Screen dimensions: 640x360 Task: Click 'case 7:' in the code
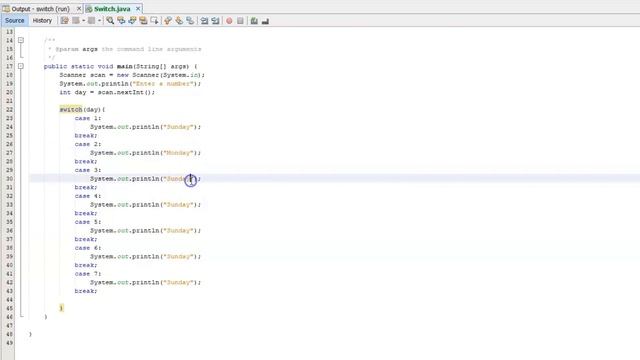point(88,274)
